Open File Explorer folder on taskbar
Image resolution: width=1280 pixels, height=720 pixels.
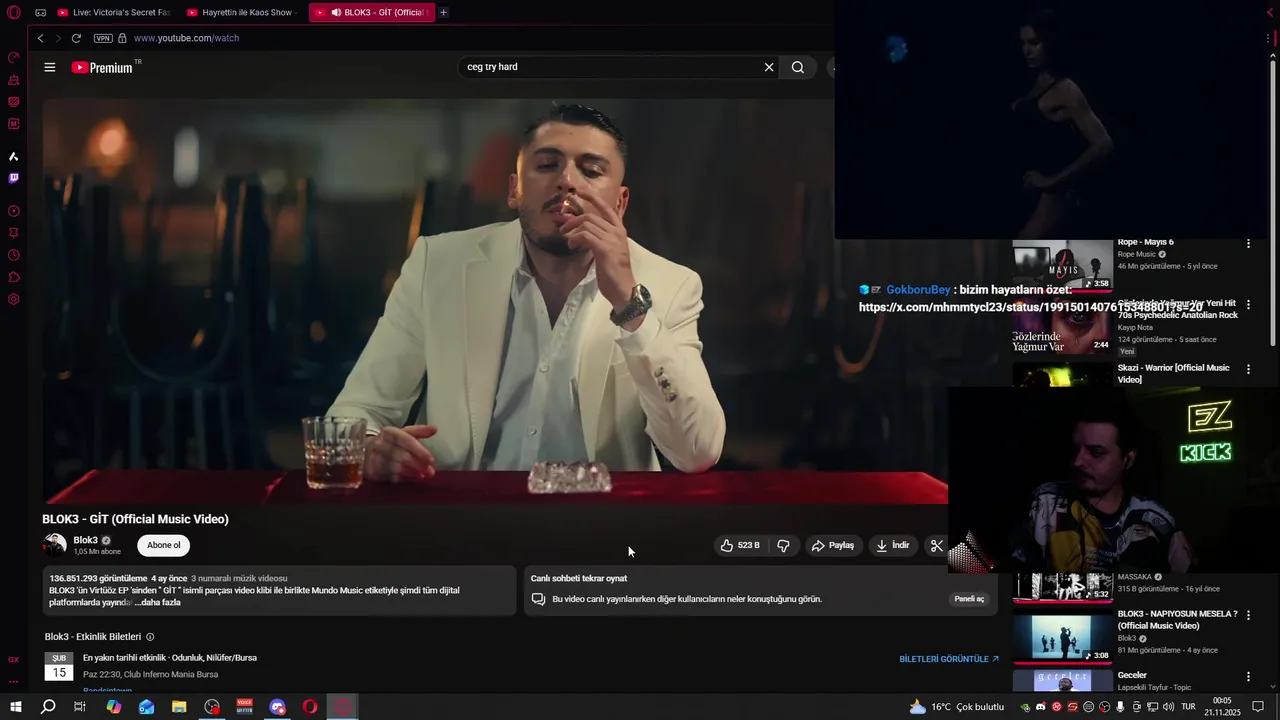(x=179, y=707)
